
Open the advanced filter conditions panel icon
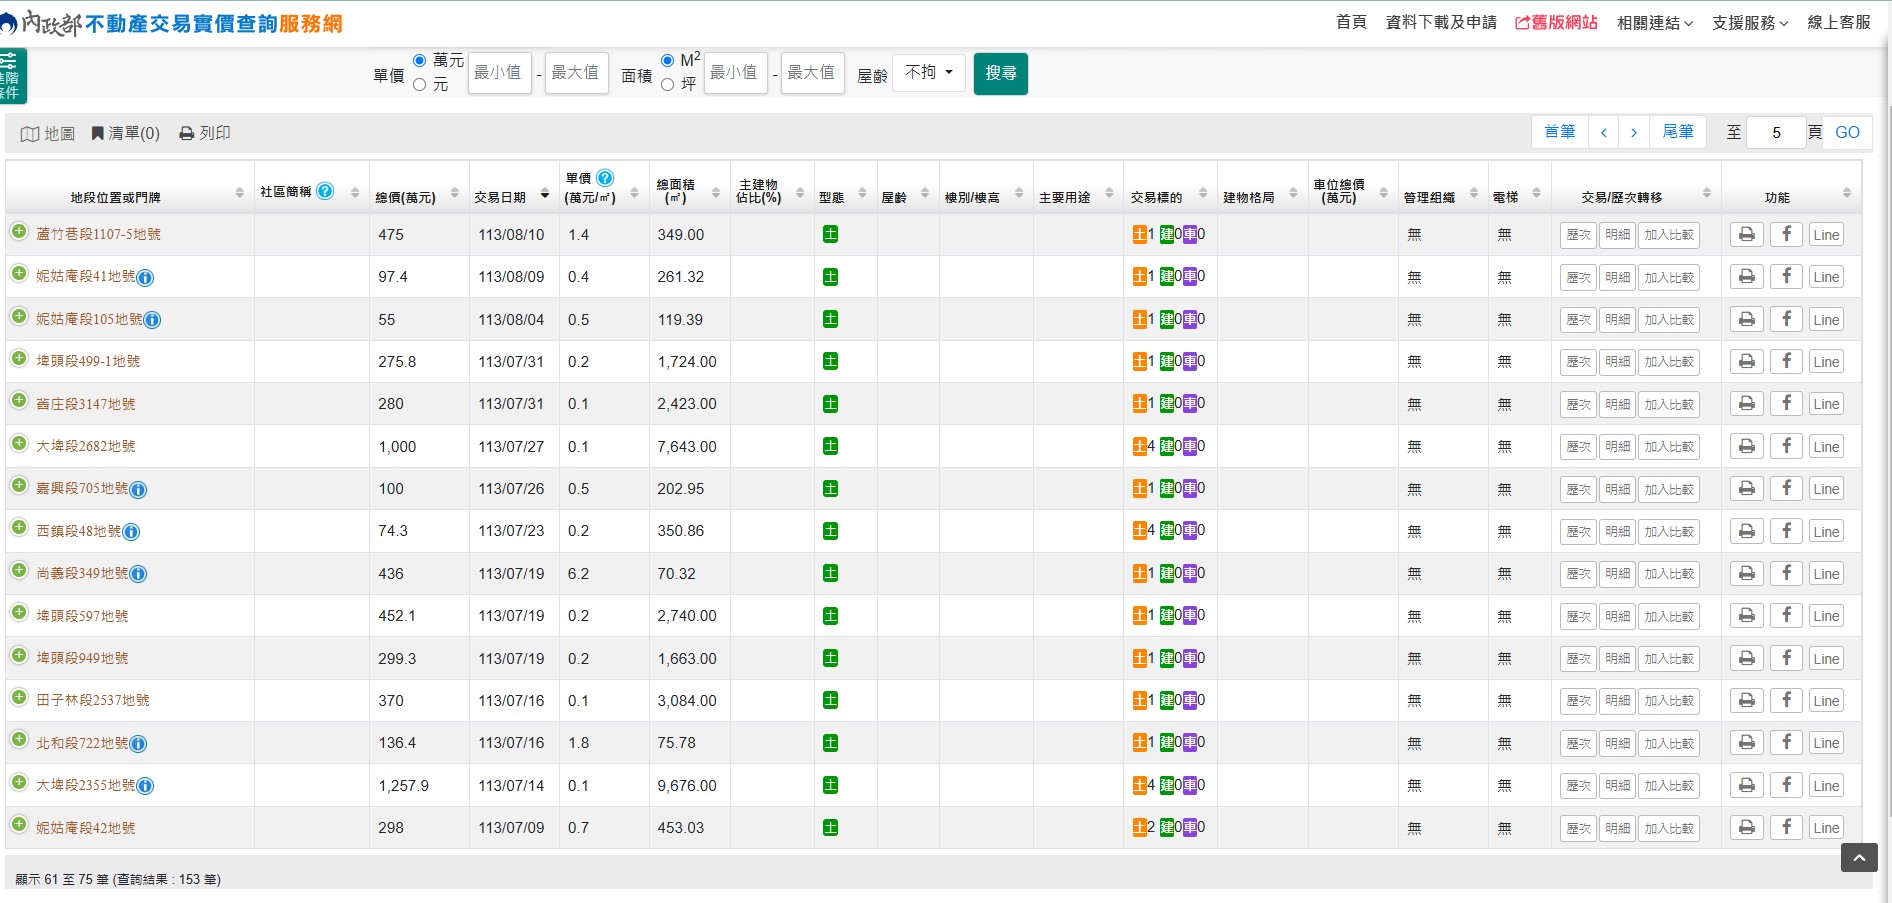click(11, 76)
